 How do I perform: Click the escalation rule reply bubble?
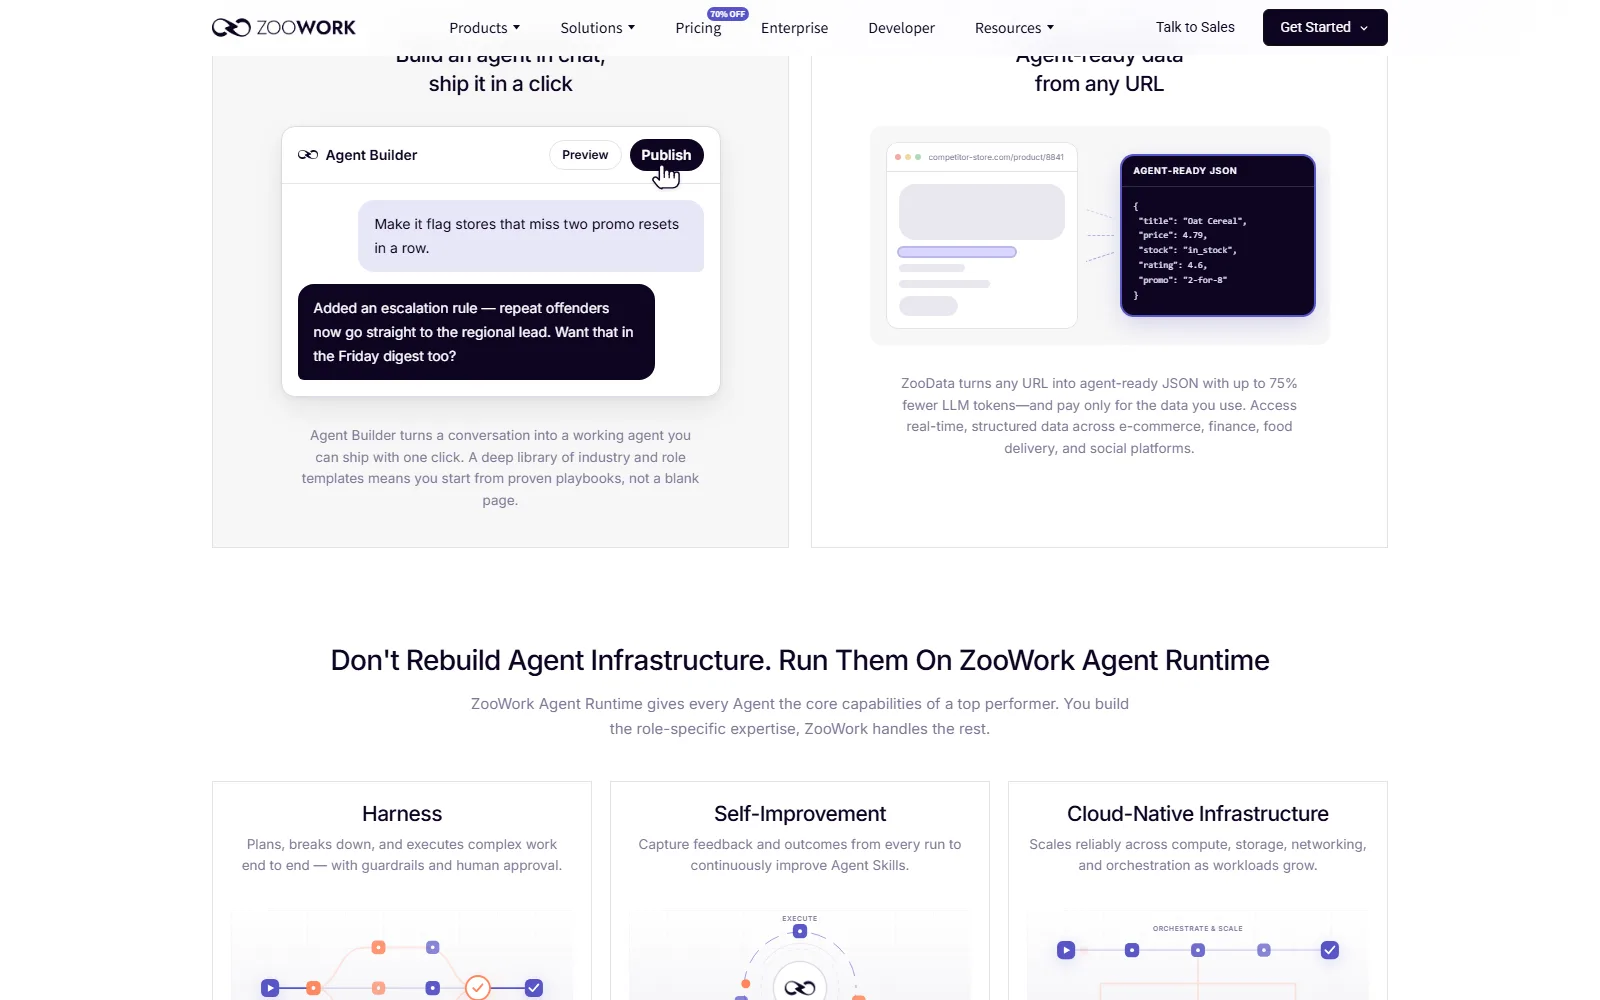click(476, 332)
